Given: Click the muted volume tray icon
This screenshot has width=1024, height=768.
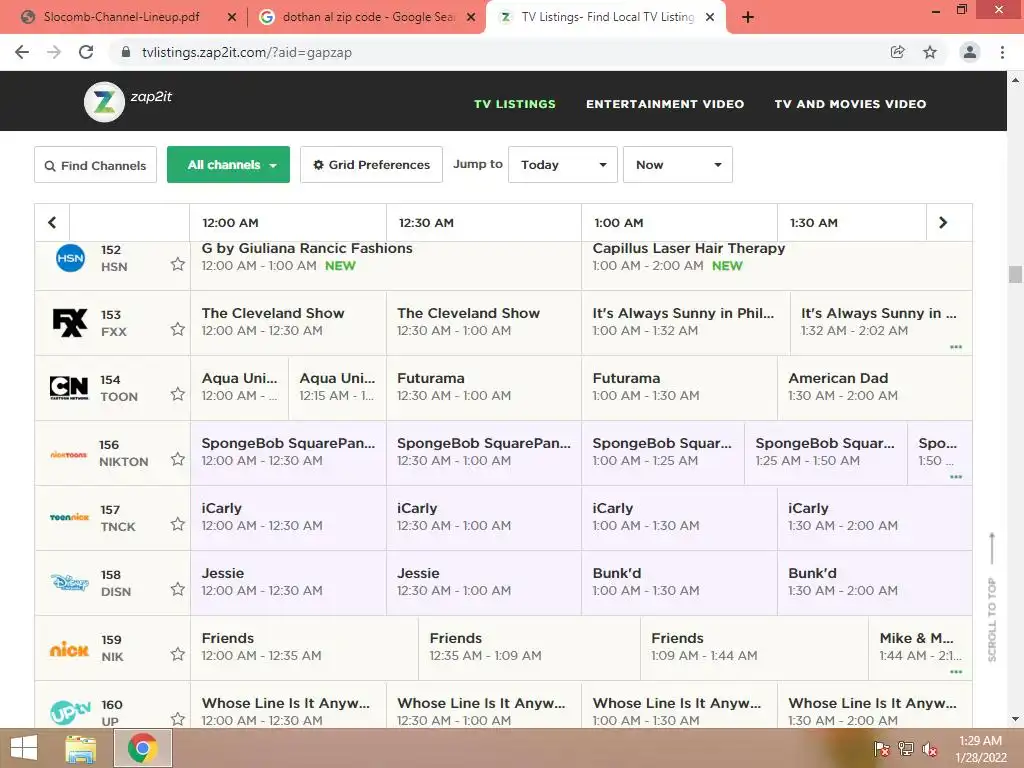Looking at the screenshot, I should click(929, 748).
